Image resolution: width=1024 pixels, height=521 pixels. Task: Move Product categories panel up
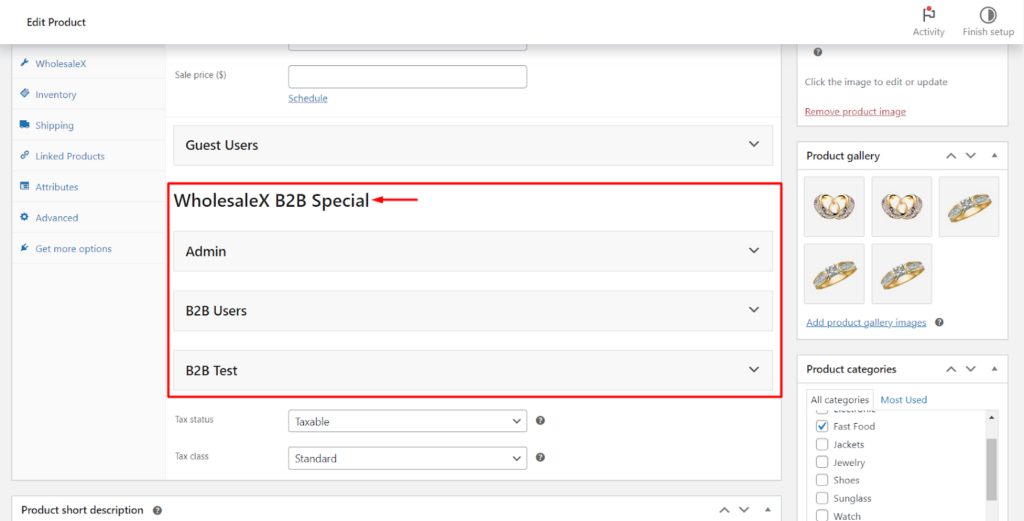(951, 369)
